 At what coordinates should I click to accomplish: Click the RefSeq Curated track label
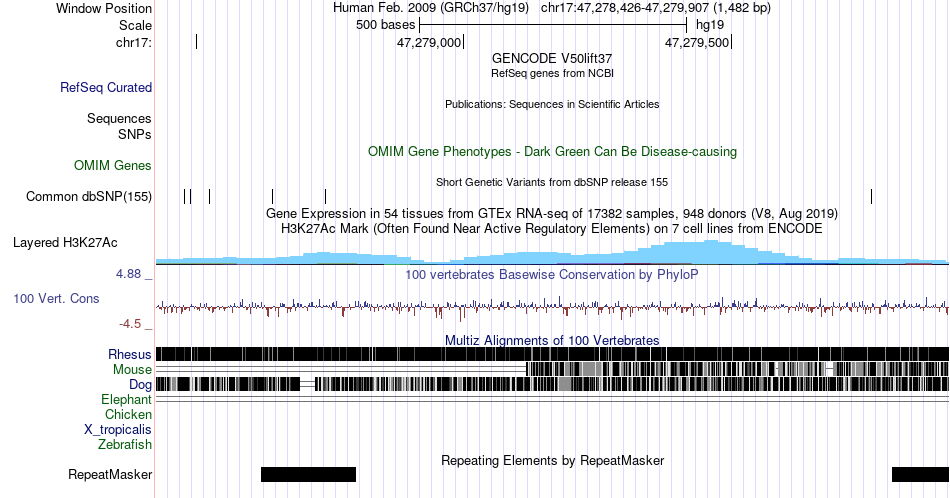pos(106,87)
